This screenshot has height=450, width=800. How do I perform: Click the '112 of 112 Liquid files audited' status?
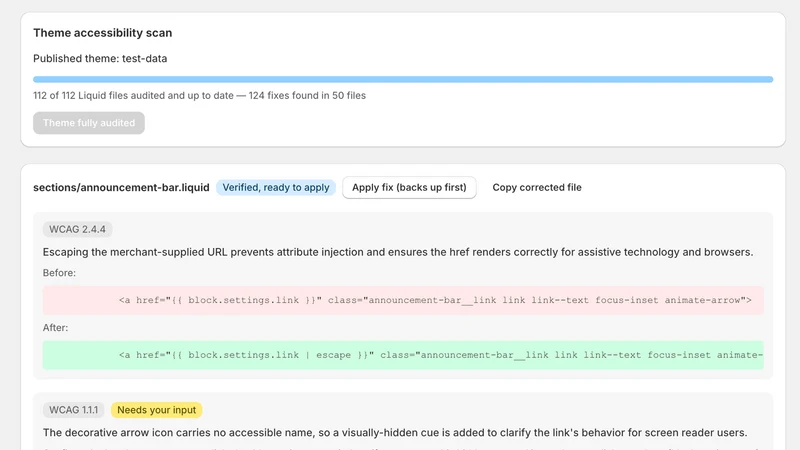[199, 95]
